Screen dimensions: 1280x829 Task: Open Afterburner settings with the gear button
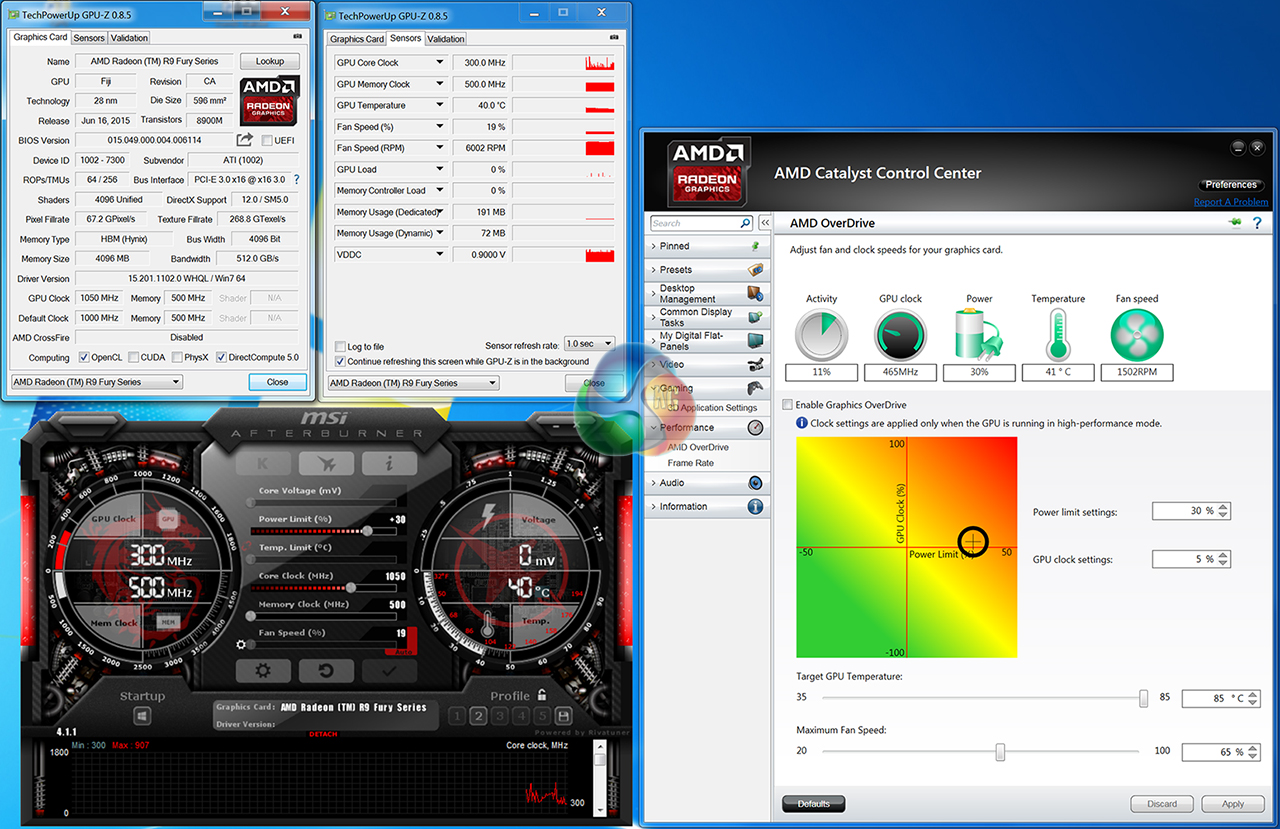pos(263,671)
